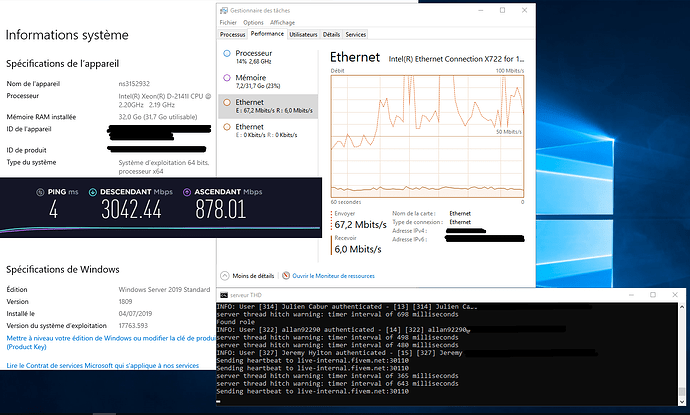Select the Processeur performance item
Screen dimensions: 690x415
[x=268, y=57]
